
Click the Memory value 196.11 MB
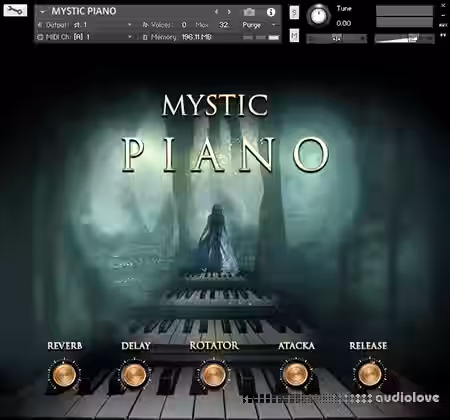[197, 37]
